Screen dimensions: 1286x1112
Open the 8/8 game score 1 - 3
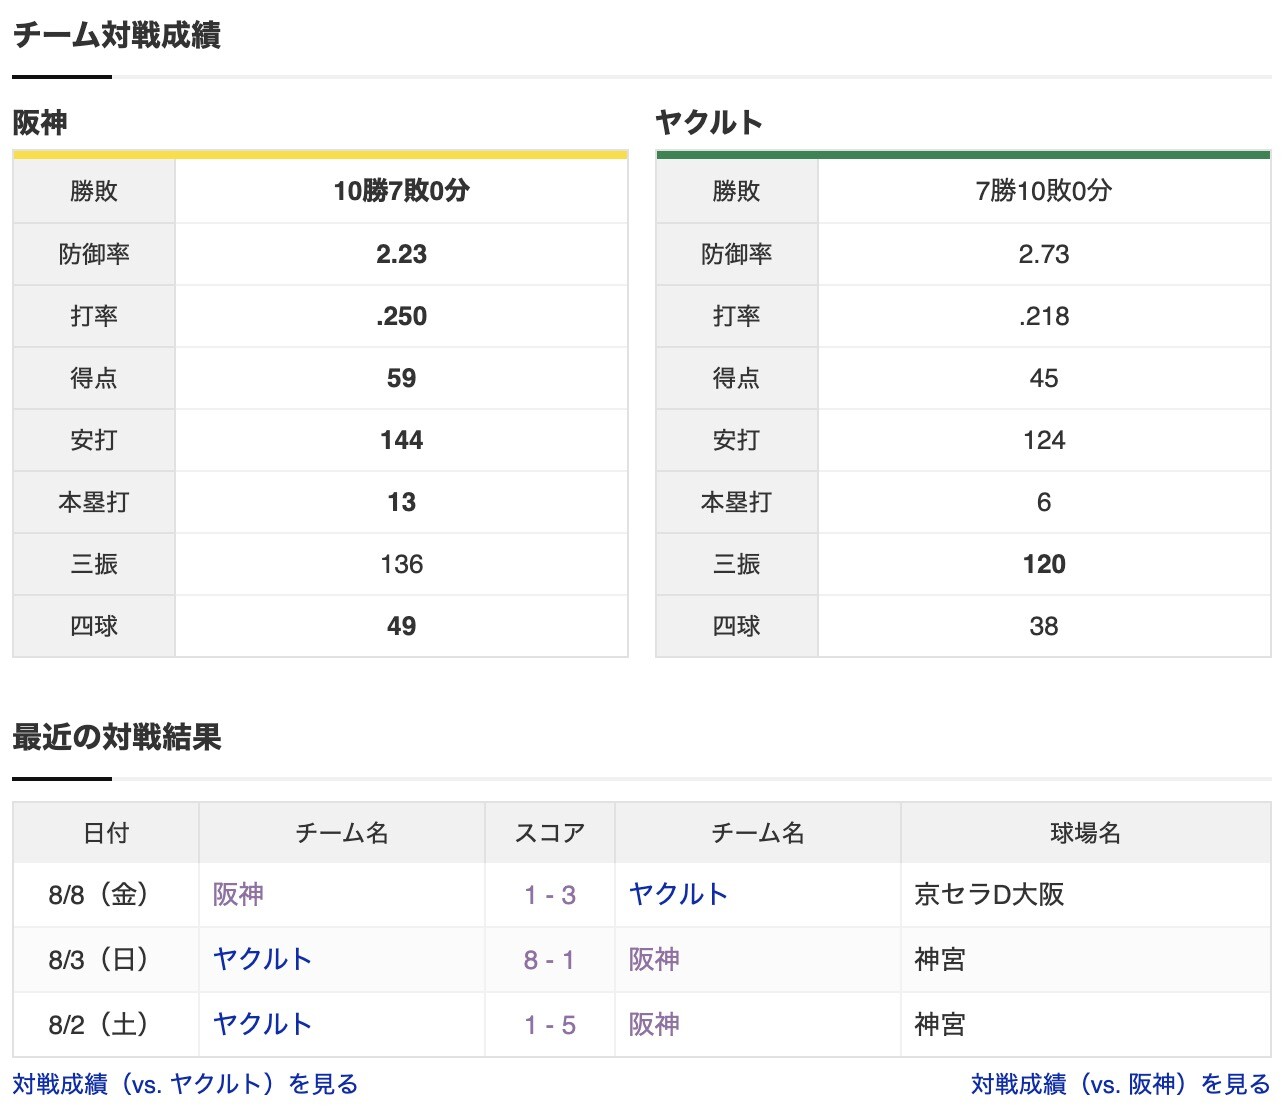tap(548, 895)
